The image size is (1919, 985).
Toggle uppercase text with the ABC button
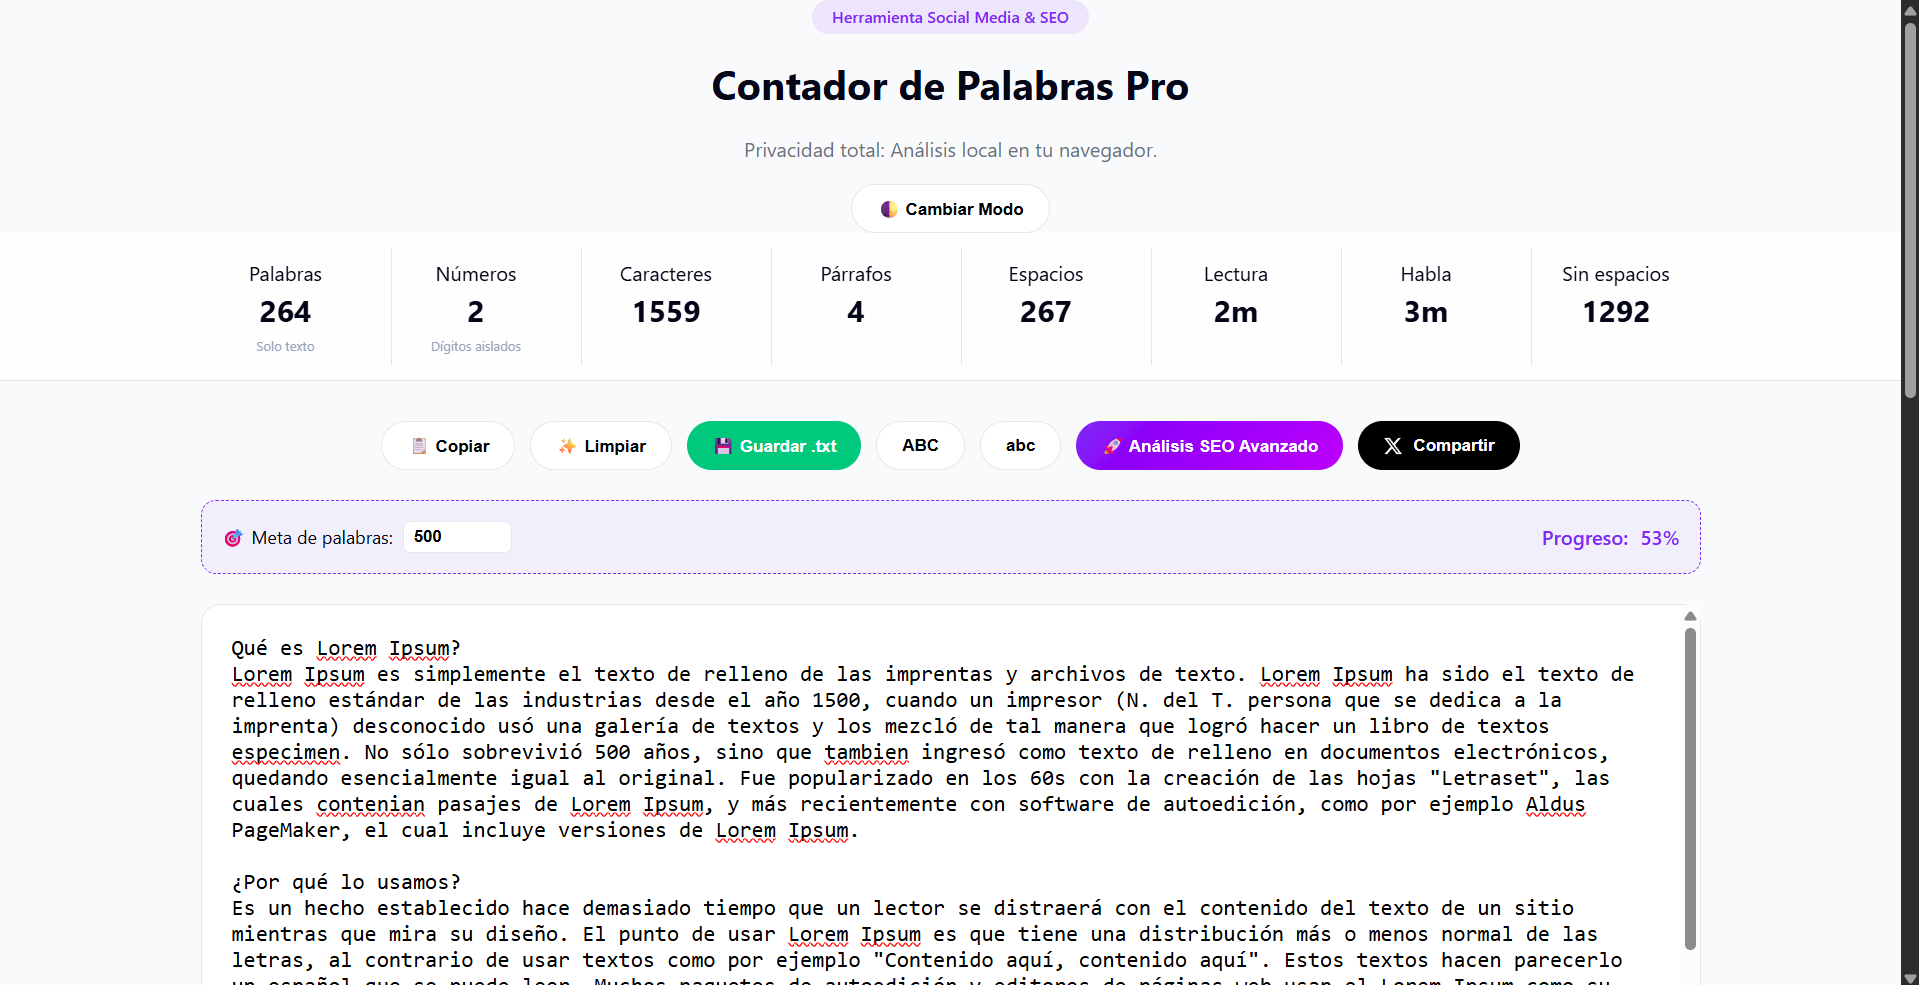tap(920, 446)
